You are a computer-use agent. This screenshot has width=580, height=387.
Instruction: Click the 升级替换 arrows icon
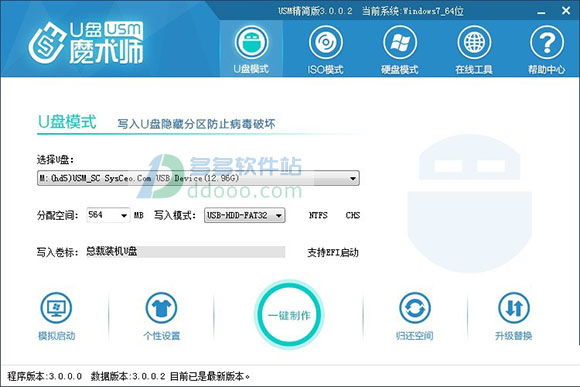[x=514, y=308]
